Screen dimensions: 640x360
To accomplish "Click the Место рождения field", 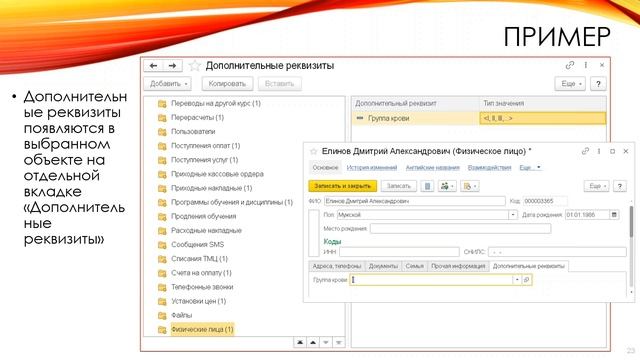I will click(x=460, y=229).
